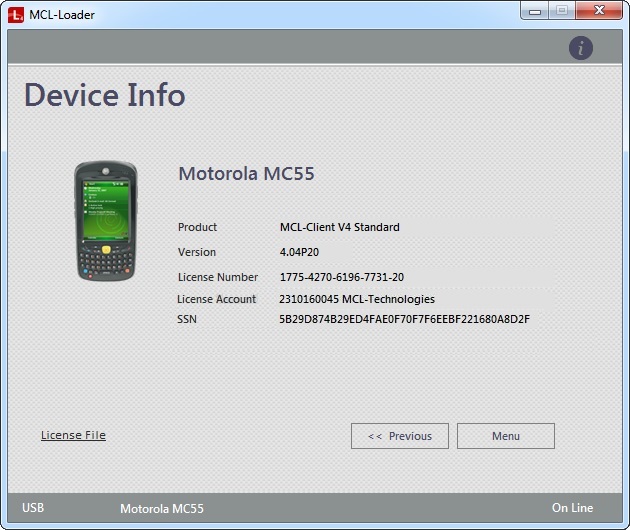
Task: Select version value 4.04P20
Action: 299,252
